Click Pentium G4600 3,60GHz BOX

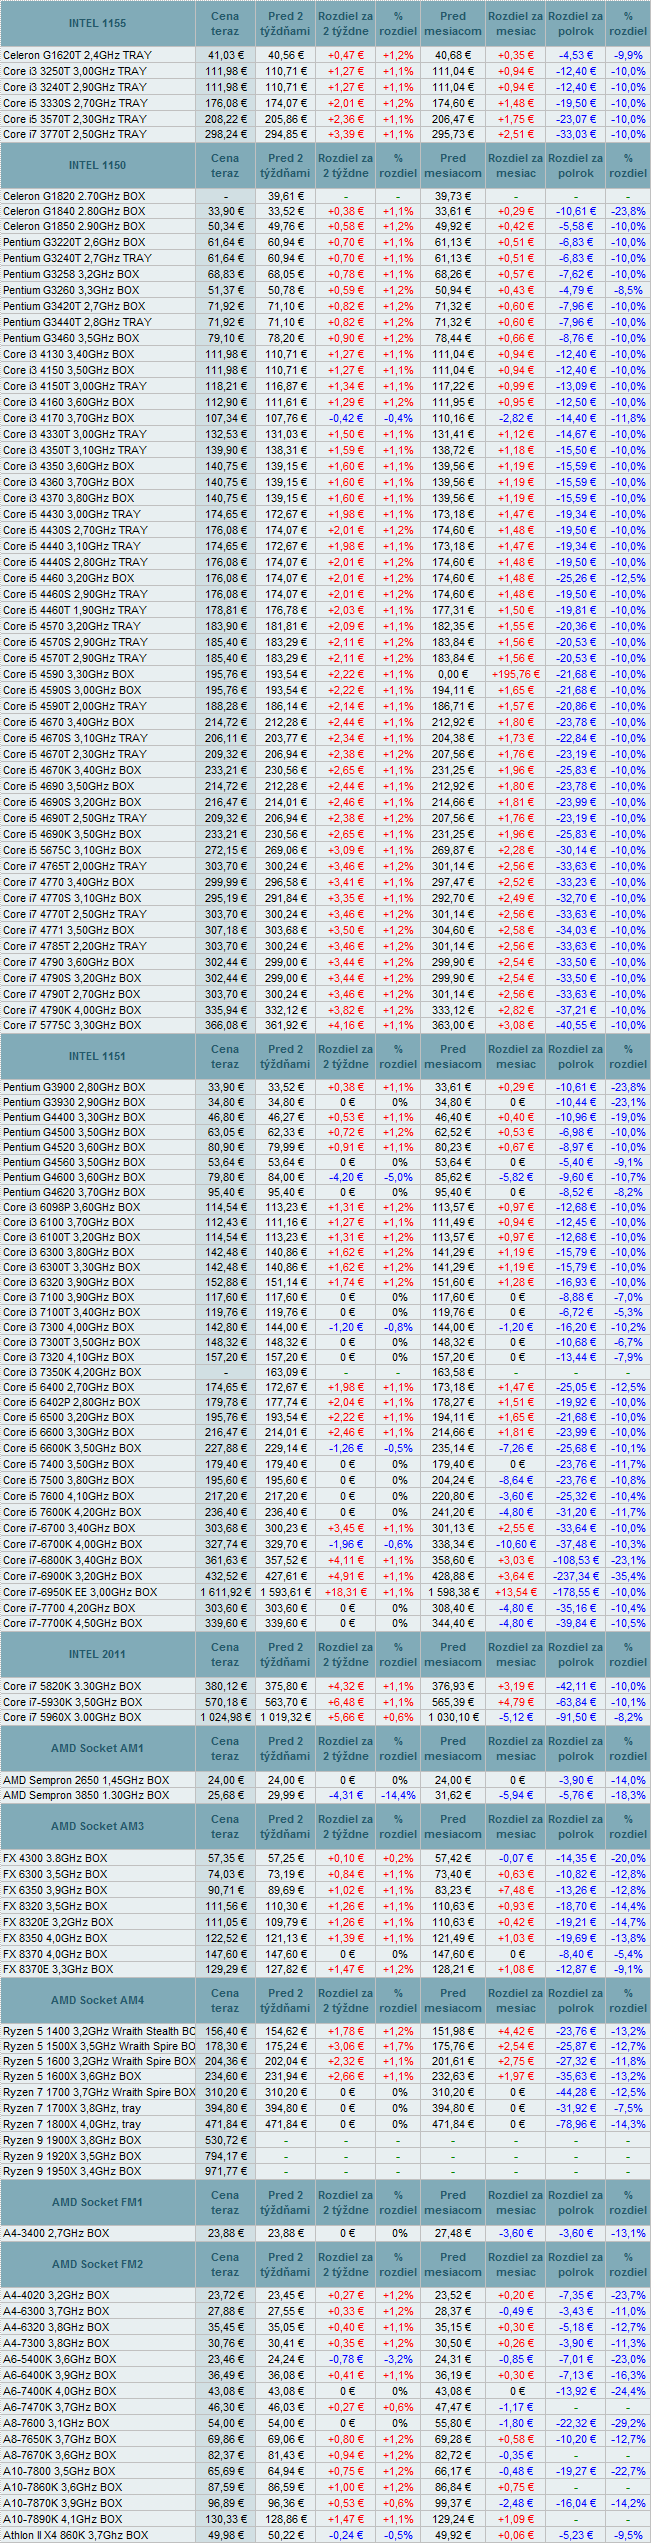tap(73, 1177)
